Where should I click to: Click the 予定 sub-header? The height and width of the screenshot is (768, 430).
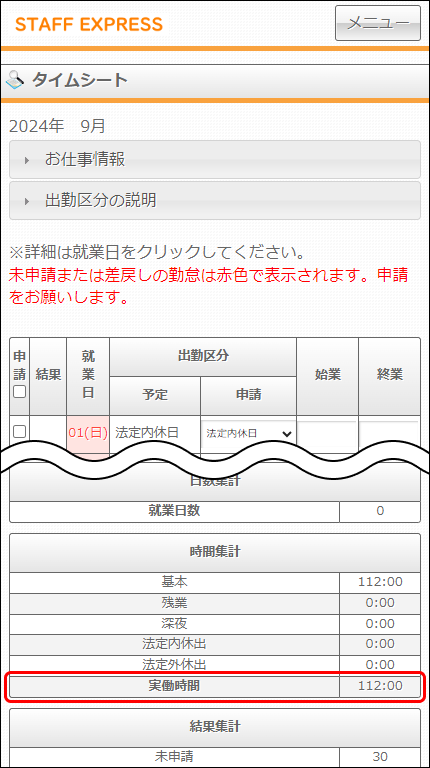[x=155, y=396]
